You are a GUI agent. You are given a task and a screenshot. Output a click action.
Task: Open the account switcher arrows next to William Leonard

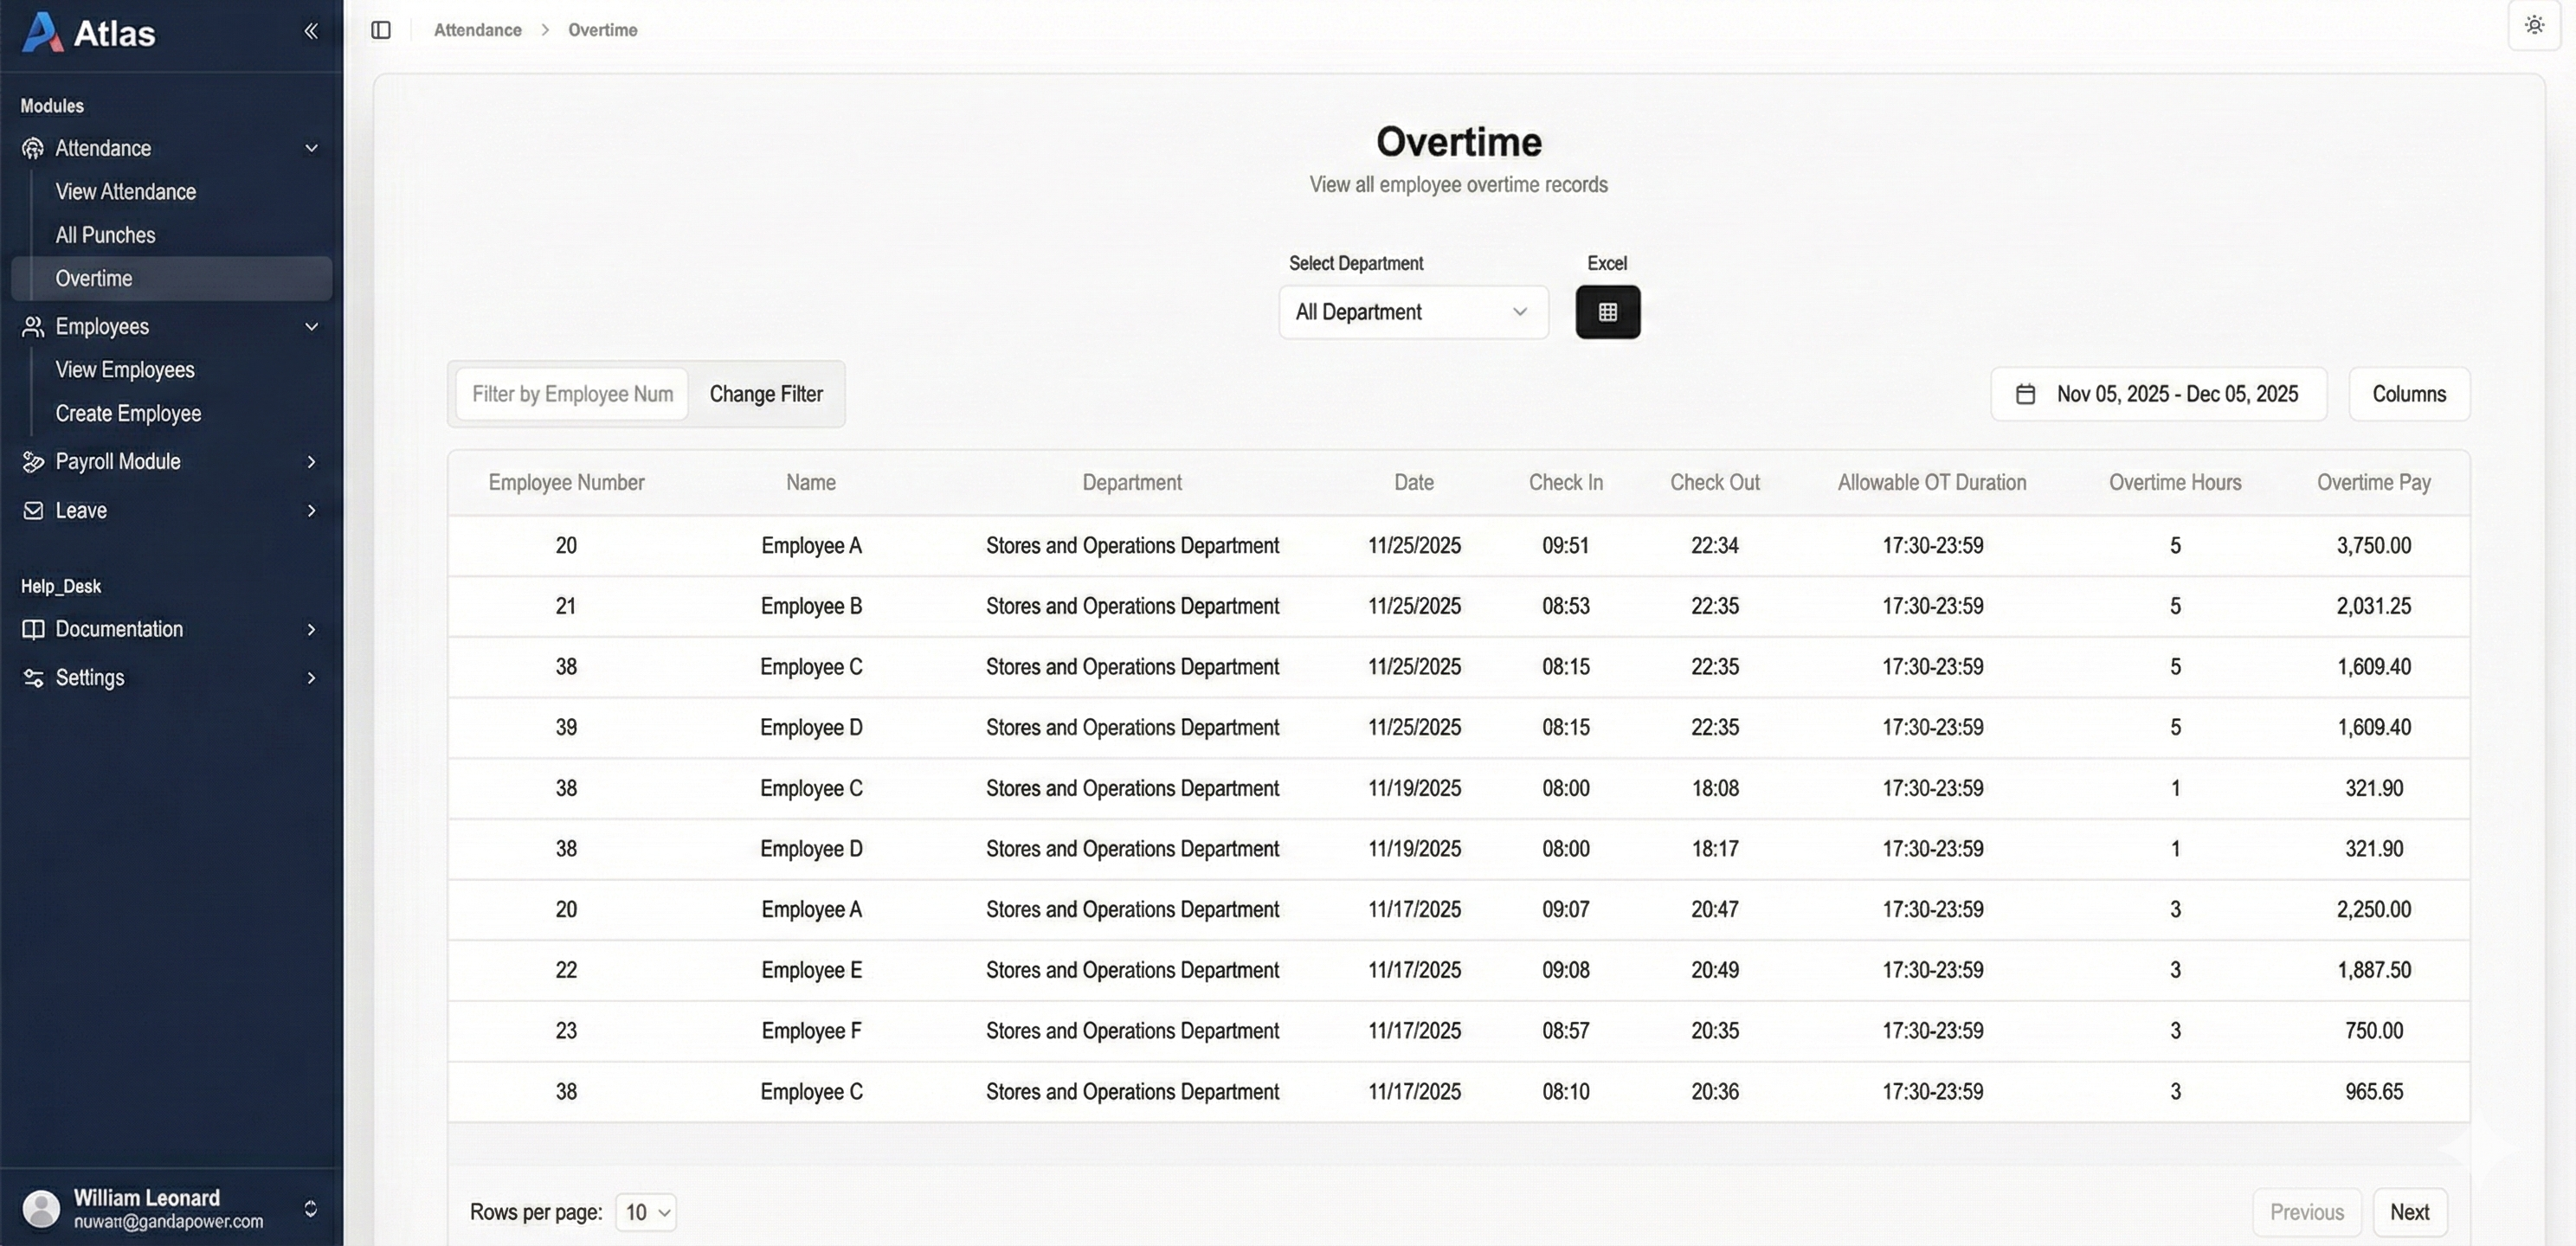[311, 1207]
